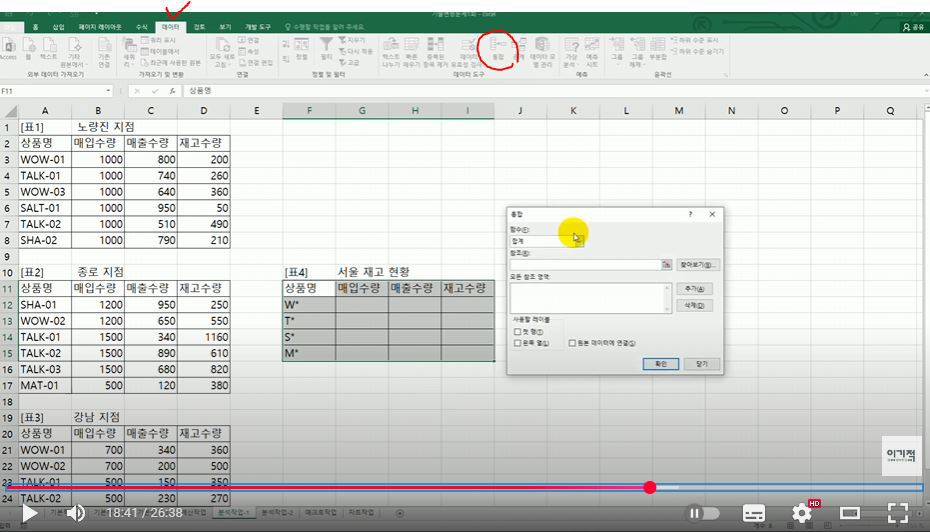Image resolution: width=930 pixels, height=532 pixels.
Task: Click the 빠른 채우기 (flash fill) icon
Action: [411, 52]
